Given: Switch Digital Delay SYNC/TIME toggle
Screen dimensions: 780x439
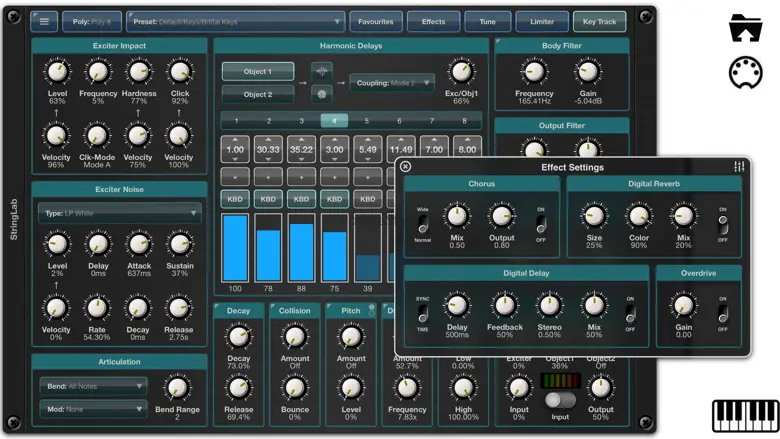Looking at the screenshot, I should click(x=422, y=313).
